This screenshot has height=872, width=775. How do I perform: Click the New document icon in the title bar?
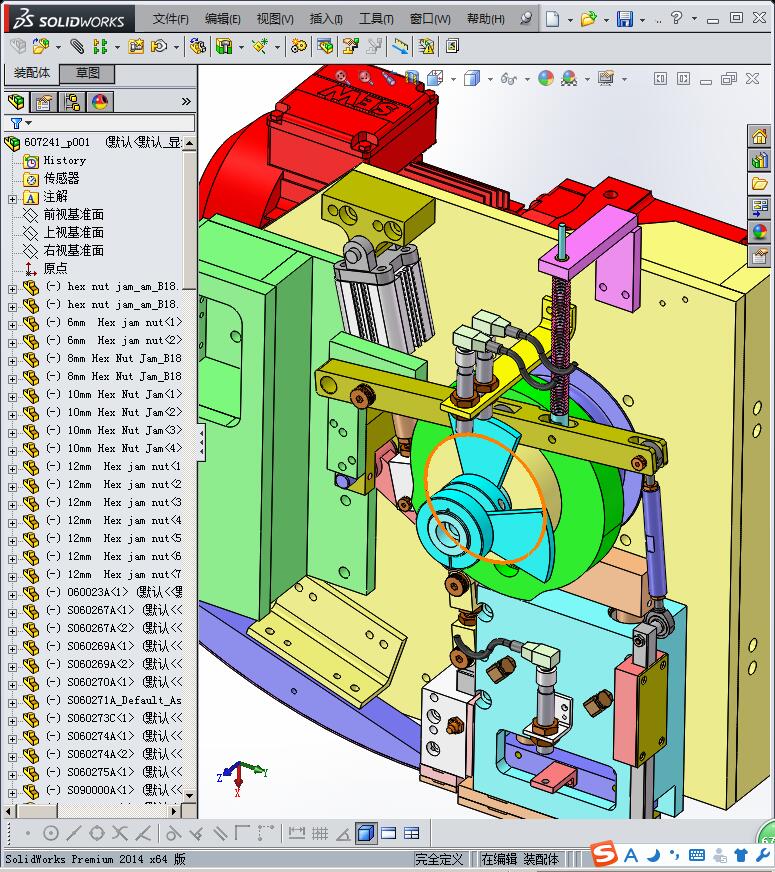(x=552, y=19)
